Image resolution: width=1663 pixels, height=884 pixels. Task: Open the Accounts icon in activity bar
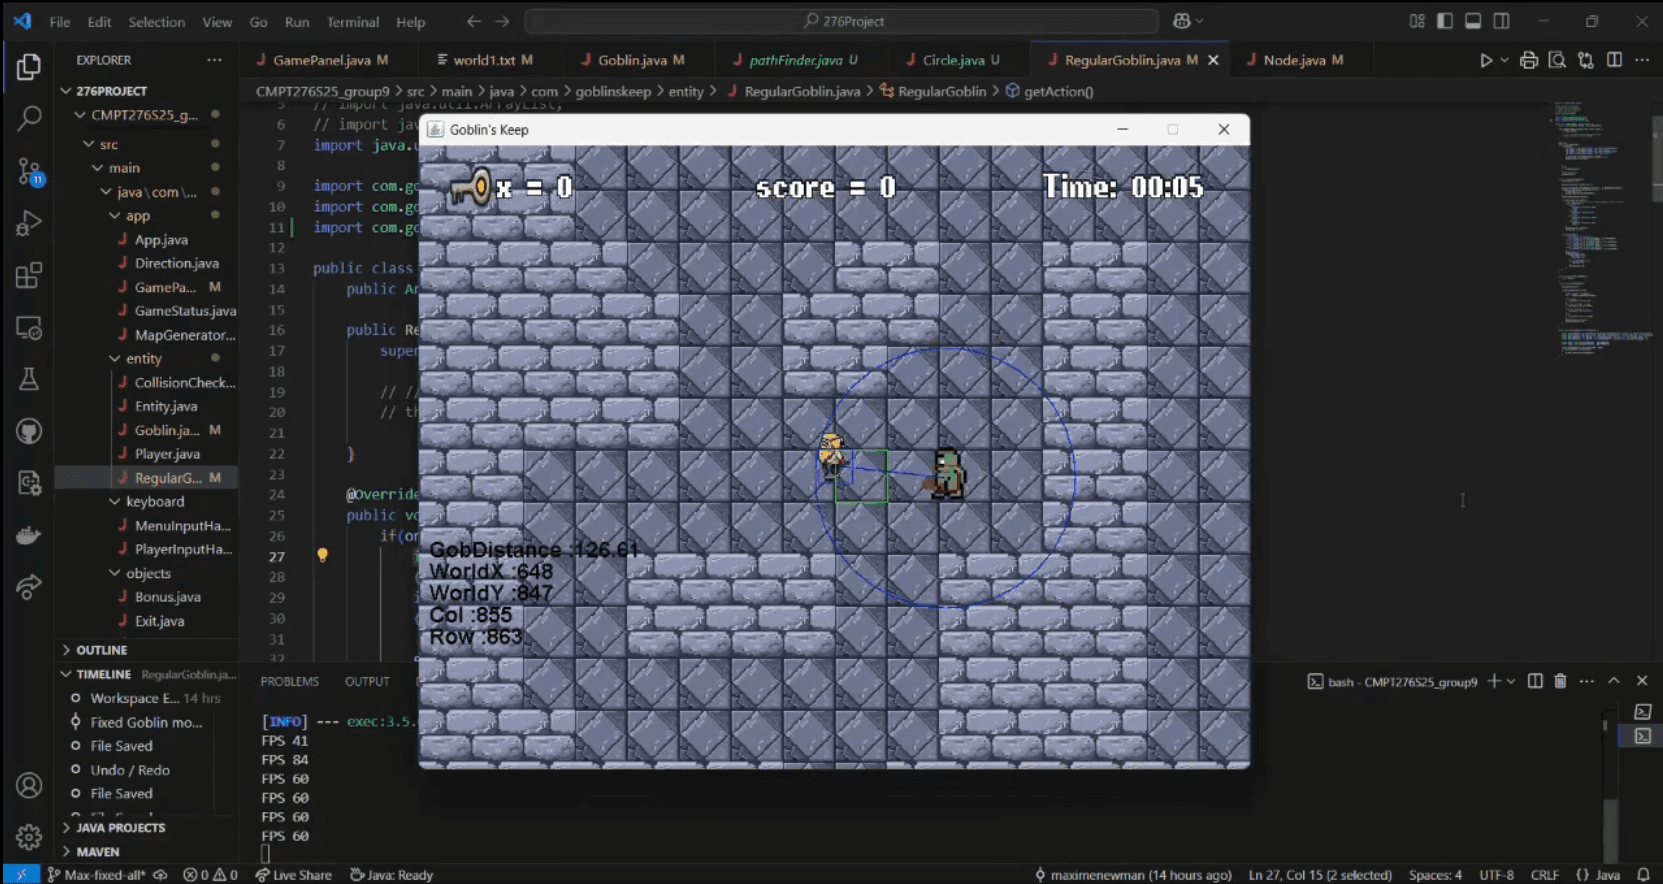(29, 785)
